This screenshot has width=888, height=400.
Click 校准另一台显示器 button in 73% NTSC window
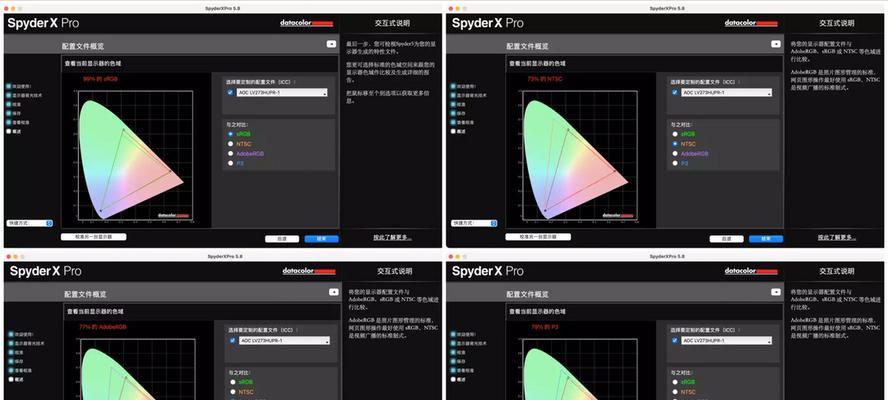click(538, 237)
